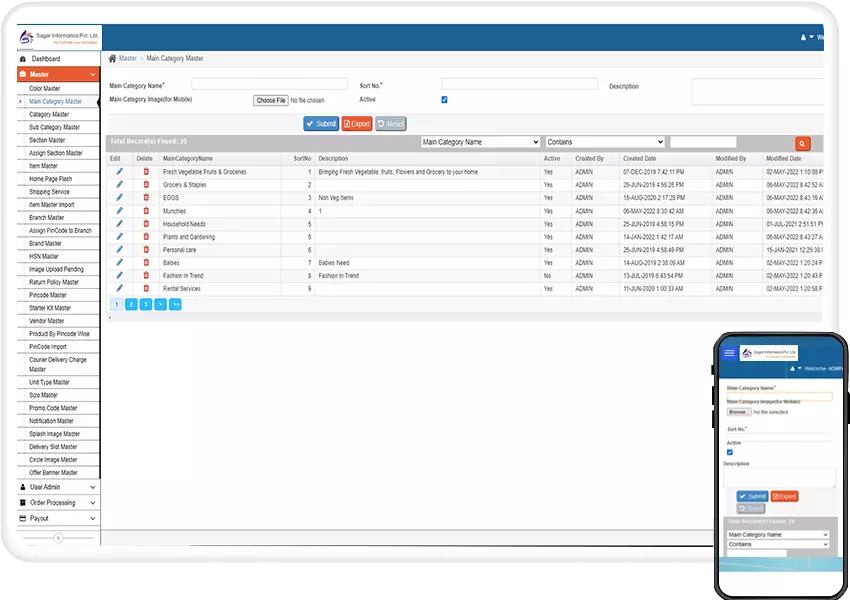Click the Sort No. input field
This screenshot has width=850, height=600.
point(519,84)
